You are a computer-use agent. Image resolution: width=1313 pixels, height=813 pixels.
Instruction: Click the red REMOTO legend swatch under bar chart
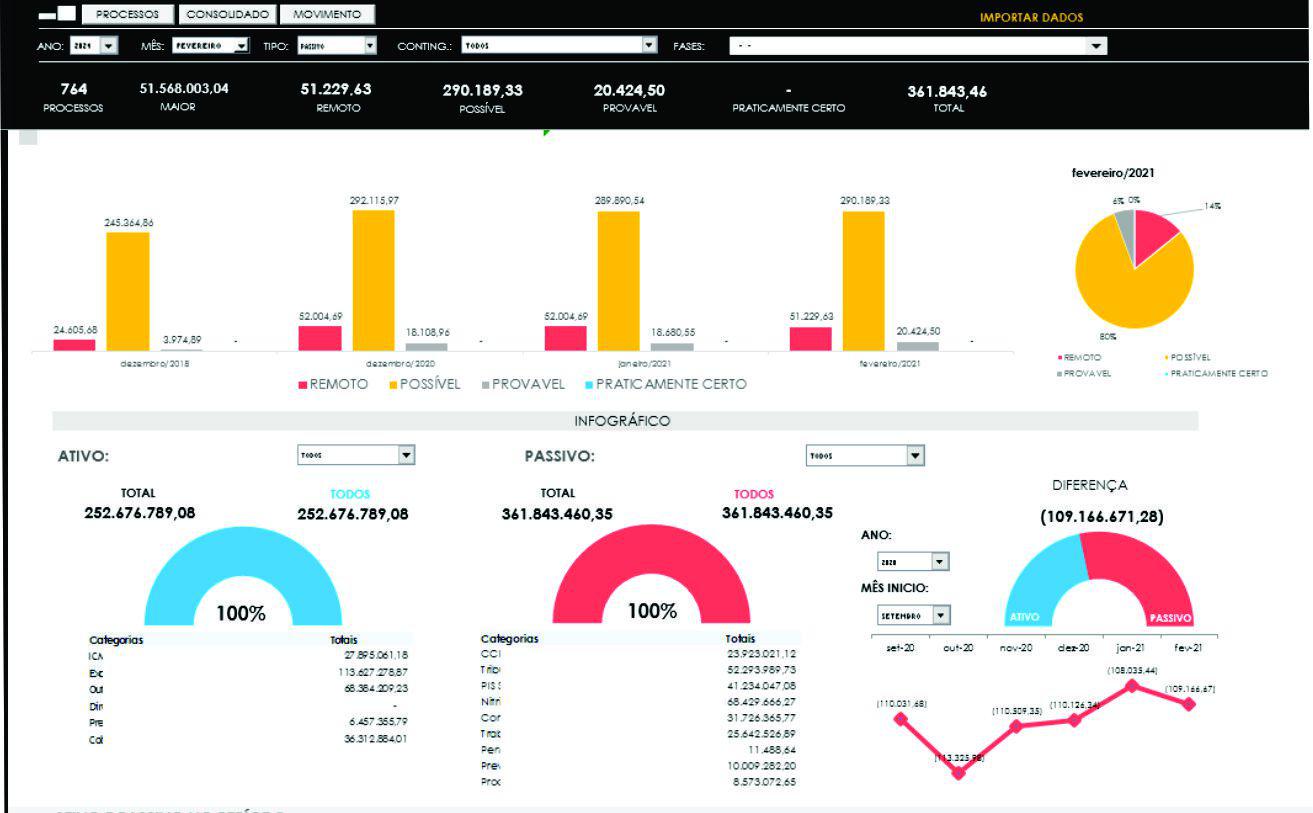[303, 385]
